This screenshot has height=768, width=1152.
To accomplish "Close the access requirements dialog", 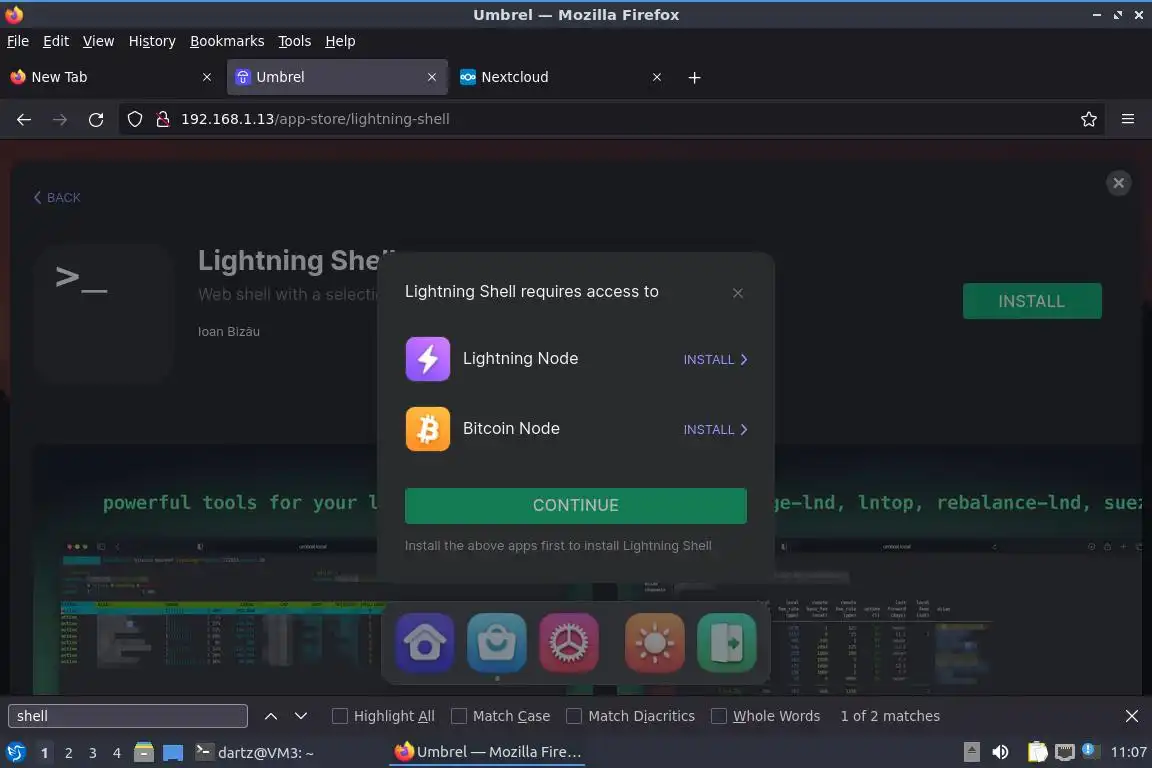I will point(738,293).
